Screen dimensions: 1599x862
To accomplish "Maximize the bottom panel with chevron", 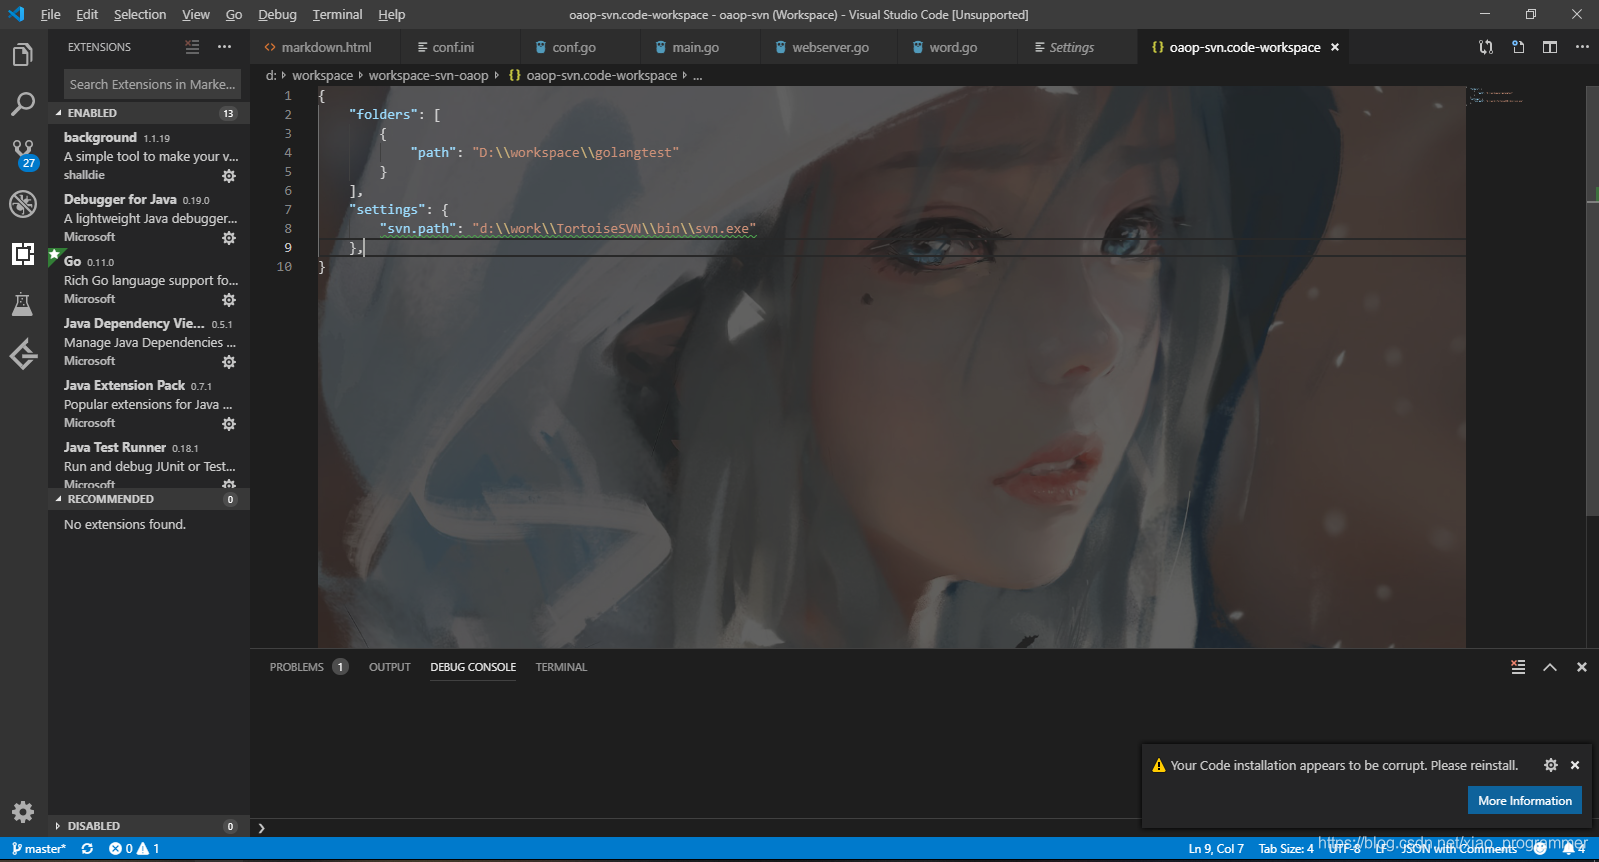I will click(1550, 667).
